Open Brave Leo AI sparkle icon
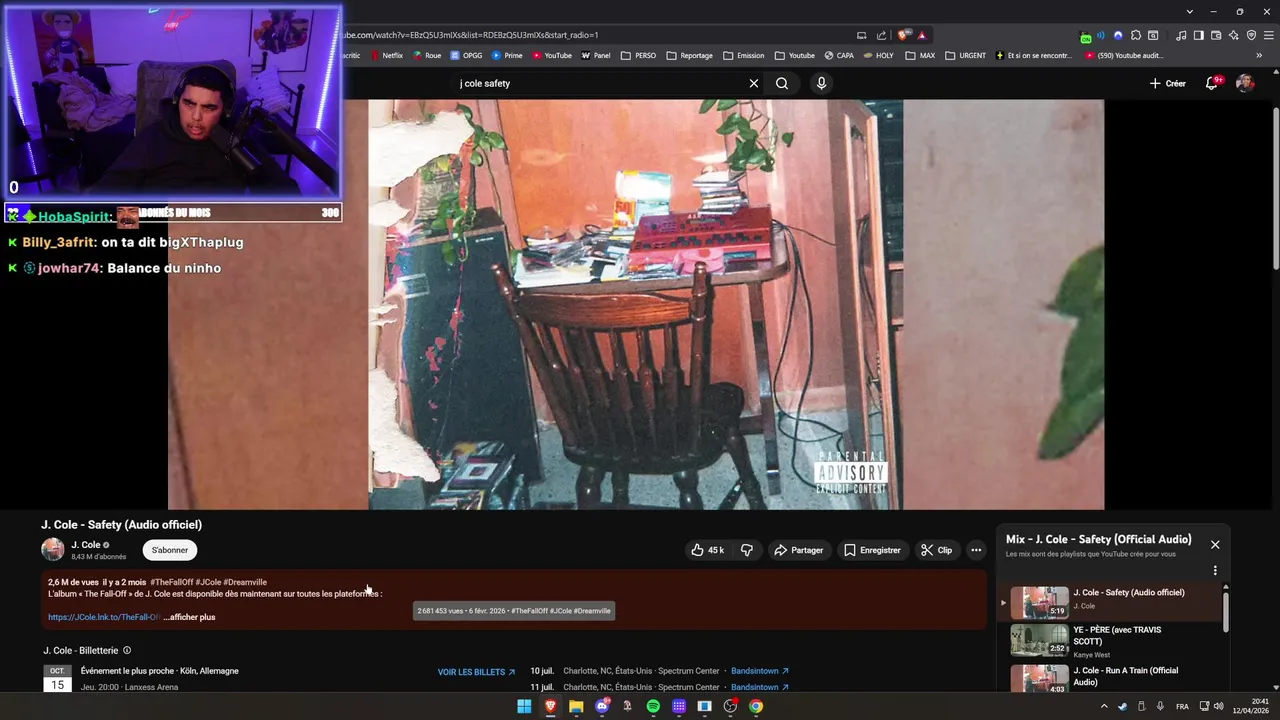This screenshot has width=1280, height=720. pyautogui.click(x=1233, y=35)
